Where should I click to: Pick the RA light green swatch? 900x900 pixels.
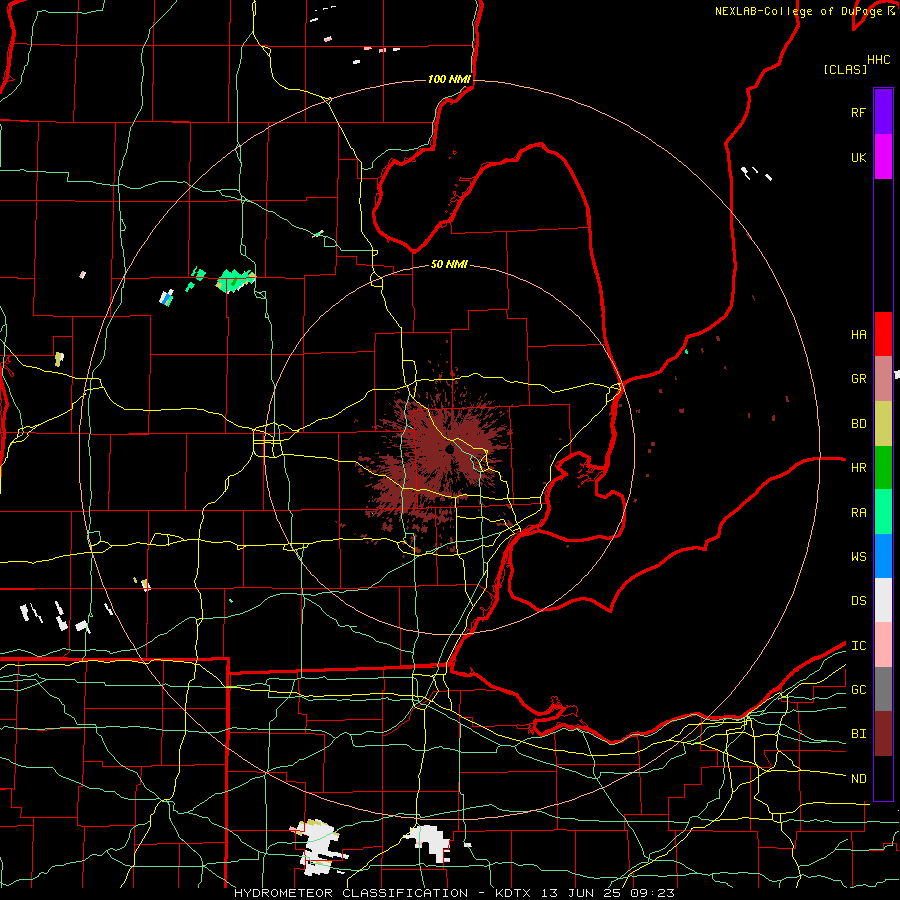coord(883,512)
